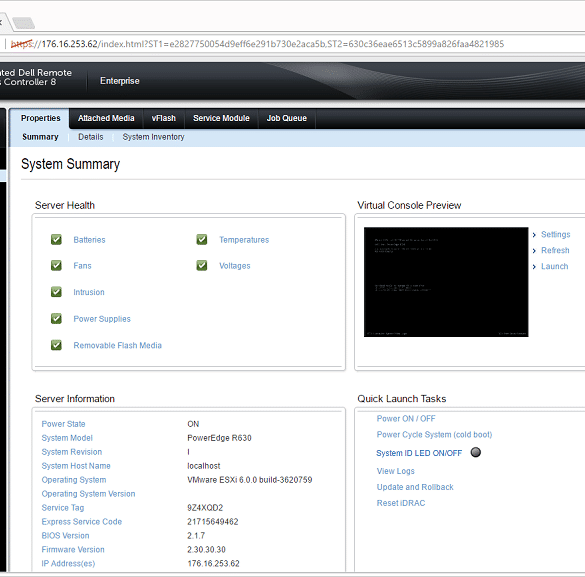The height and width of the screenshot is (577, 585).
Task: Open the Intrusion health link
Action: 89,292
